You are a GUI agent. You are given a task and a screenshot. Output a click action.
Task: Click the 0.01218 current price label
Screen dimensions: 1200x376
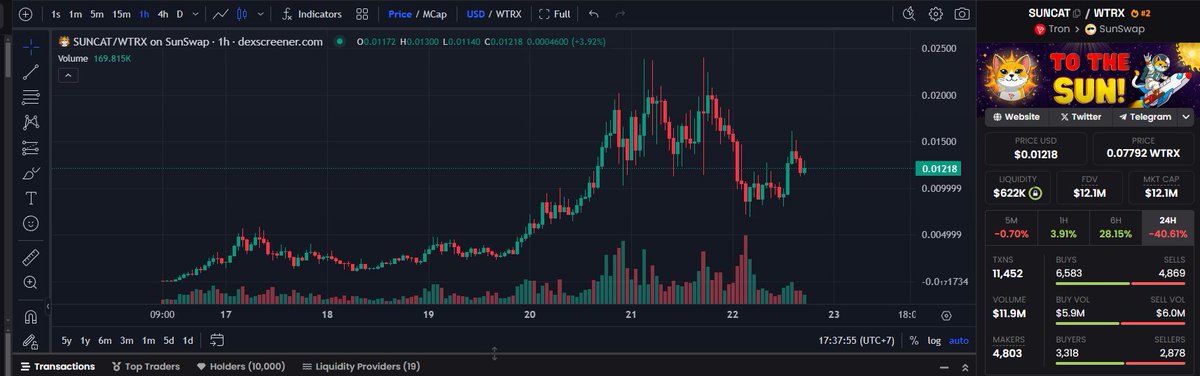(939, 169)
